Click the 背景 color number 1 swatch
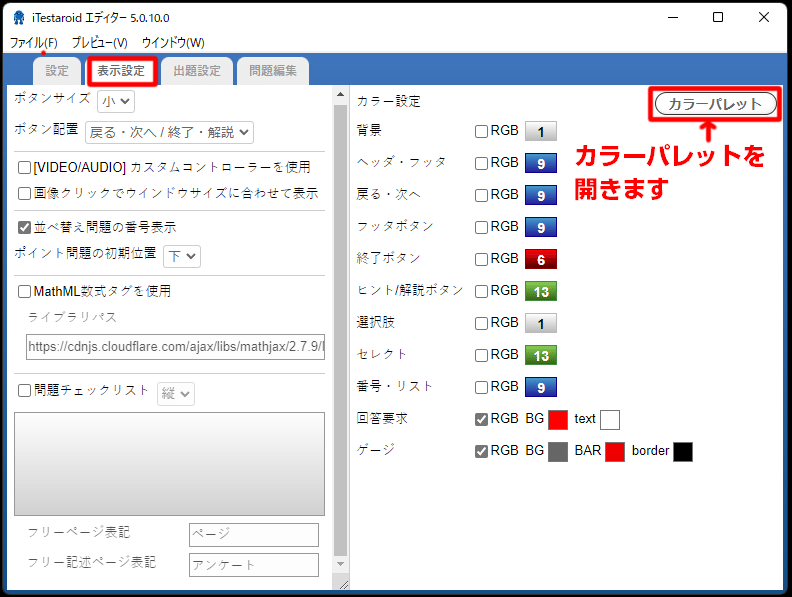Image resolution: width=792 pixels, height=597 pixels. (541, 131)
